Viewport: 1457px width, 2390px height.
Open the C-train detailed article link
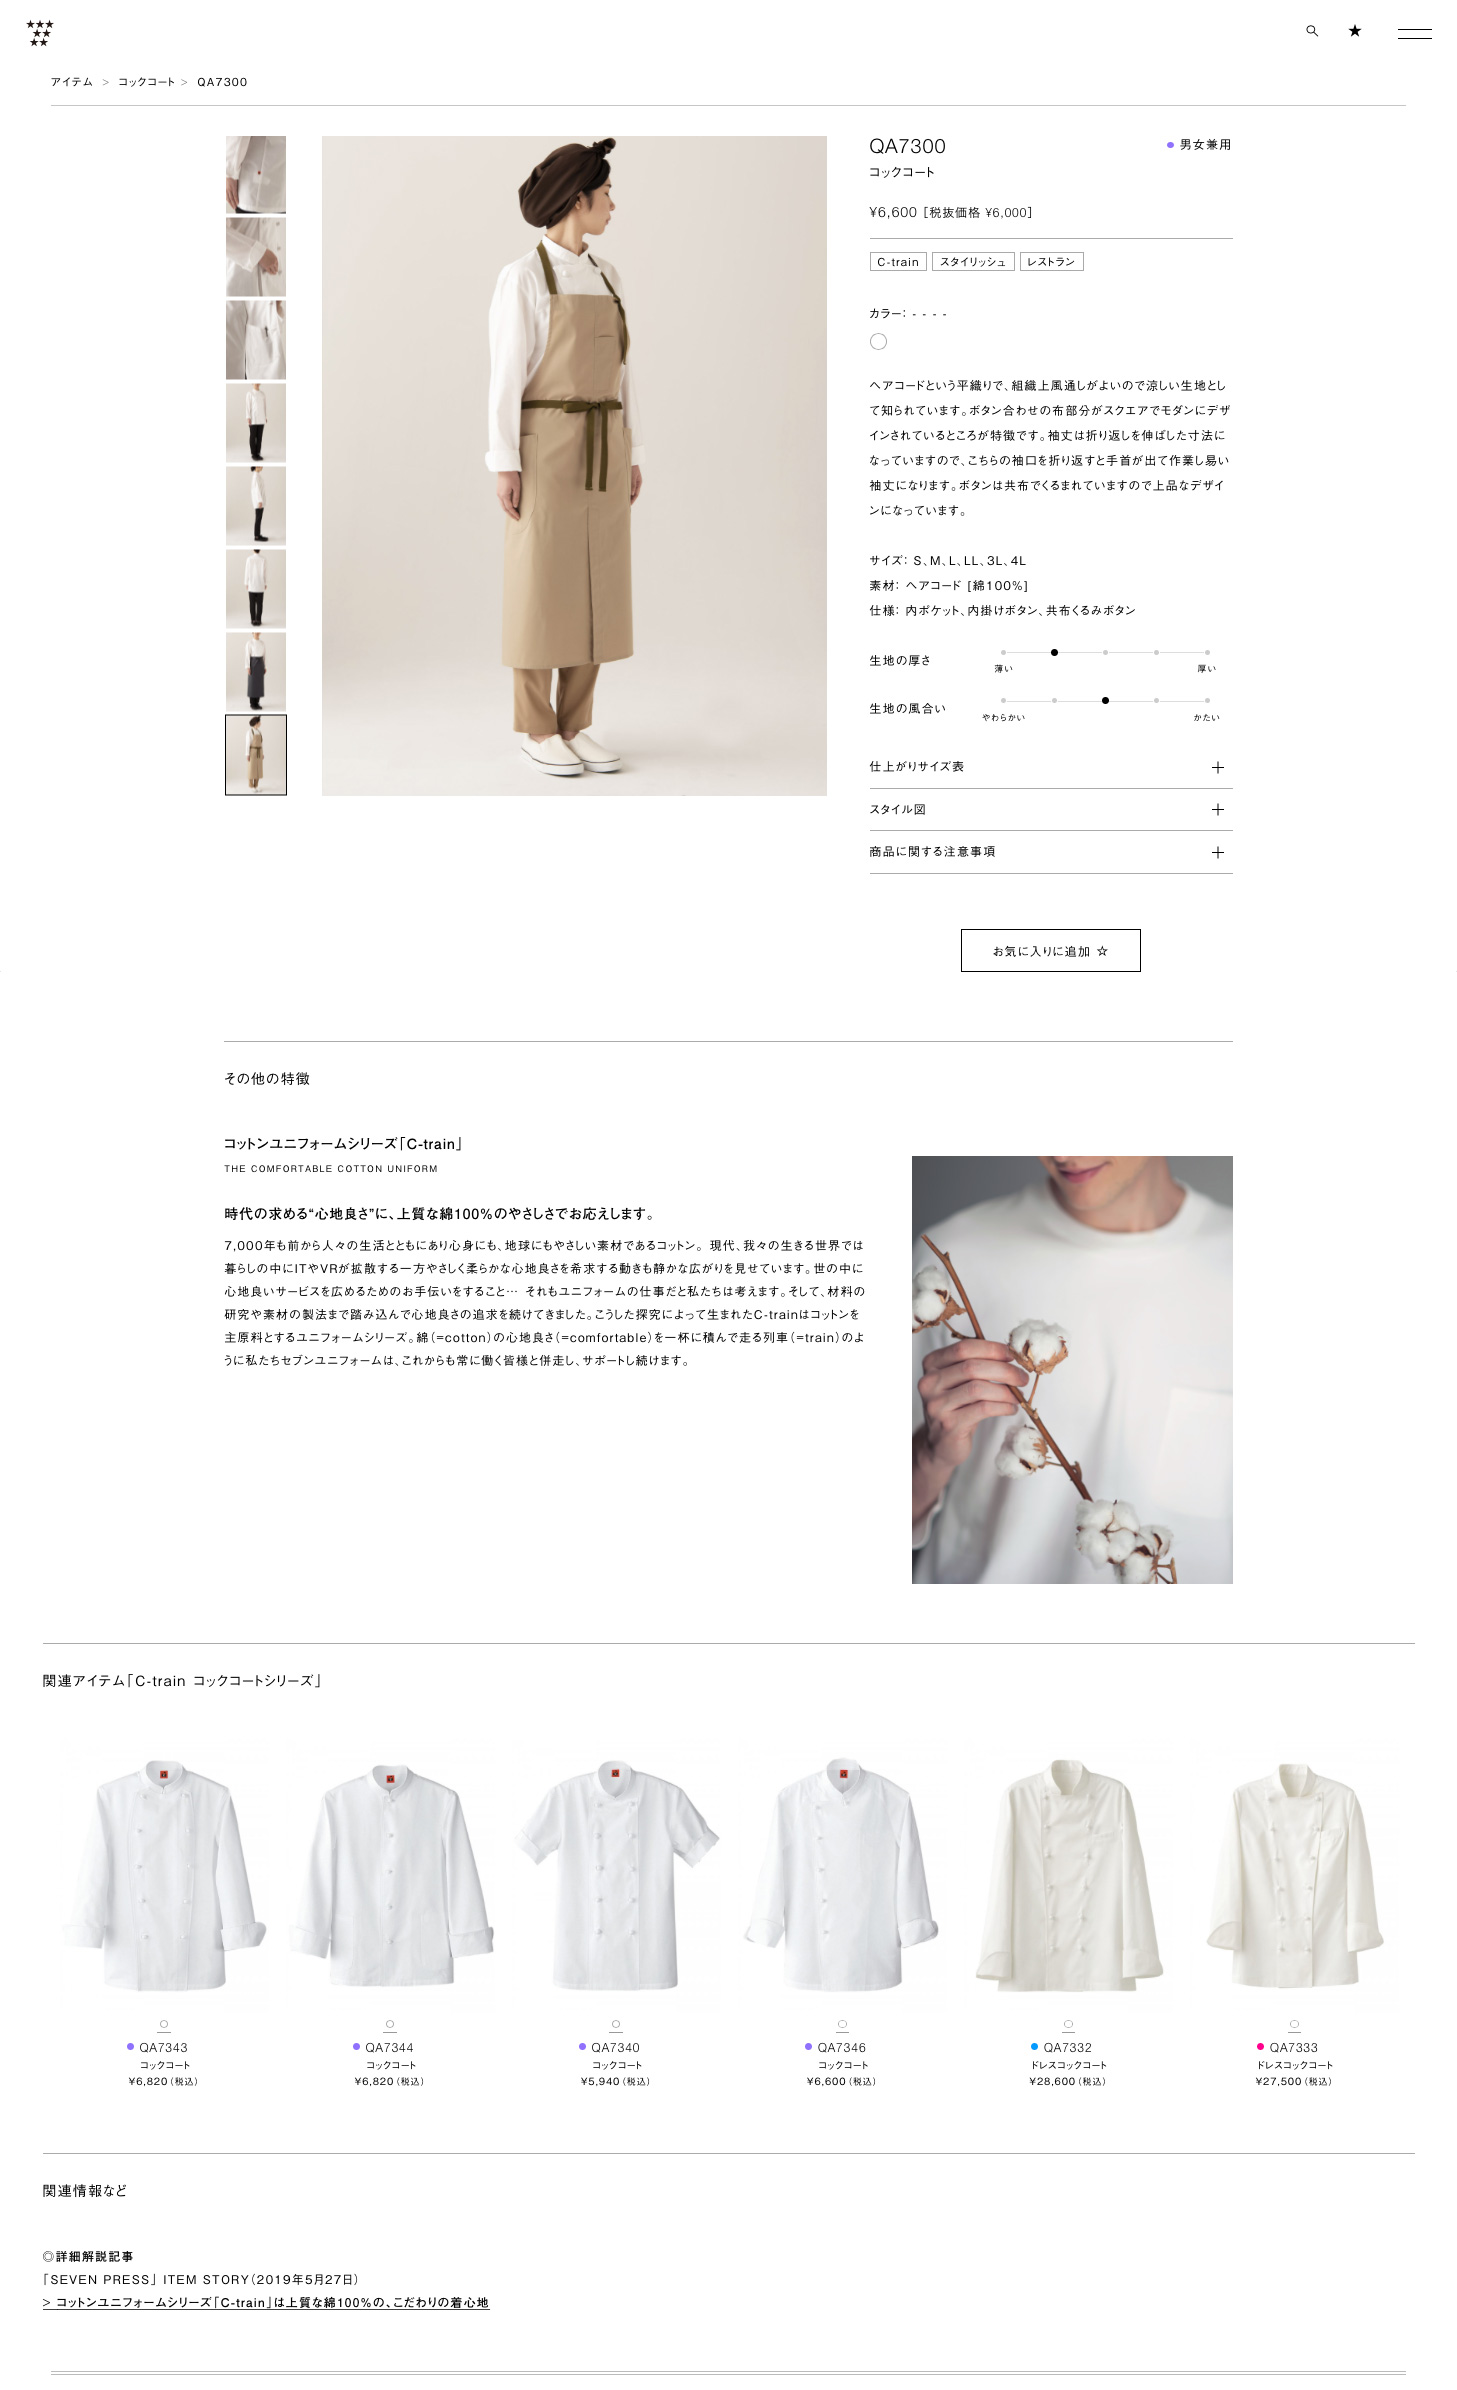266,2302
